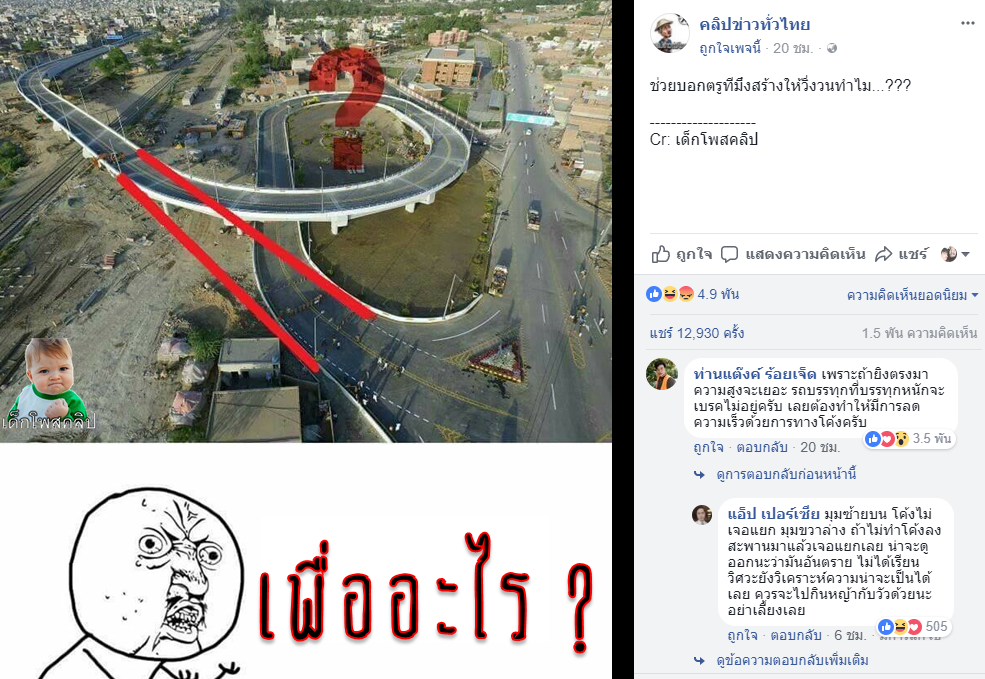Open คลิปข่าวทั่วไทย page profile picture
Image resolution: width=985 pixels, height=679 pixels.
click(670, 33)
